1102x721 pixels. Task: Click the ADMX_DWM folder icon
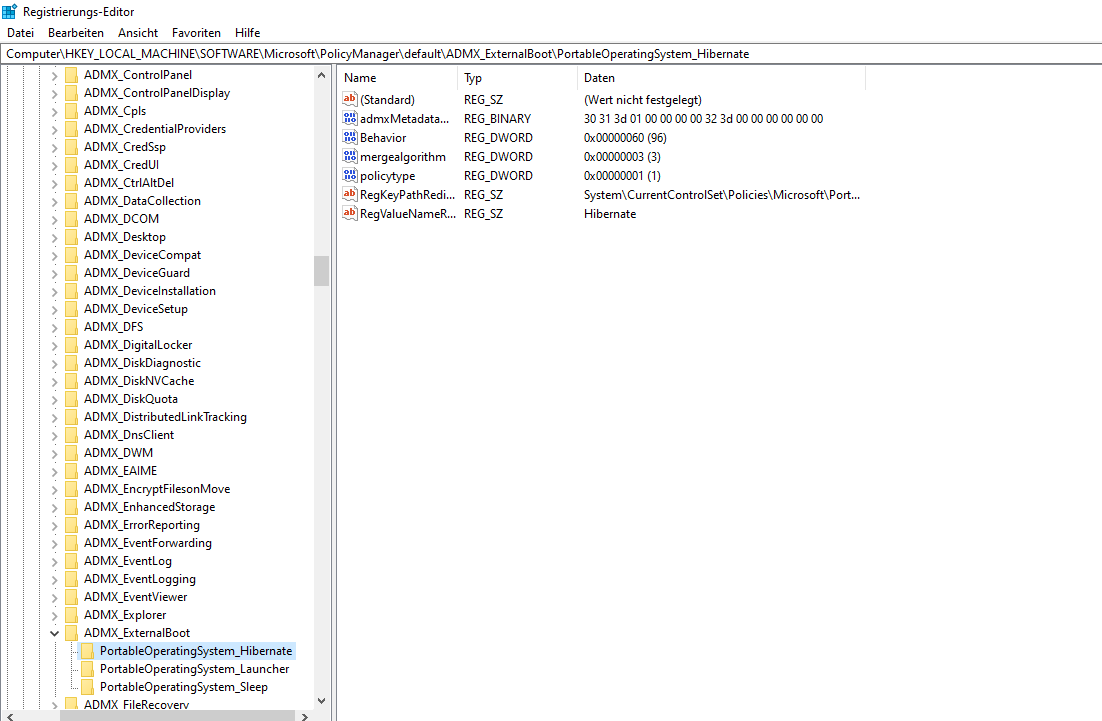[71, 453]
